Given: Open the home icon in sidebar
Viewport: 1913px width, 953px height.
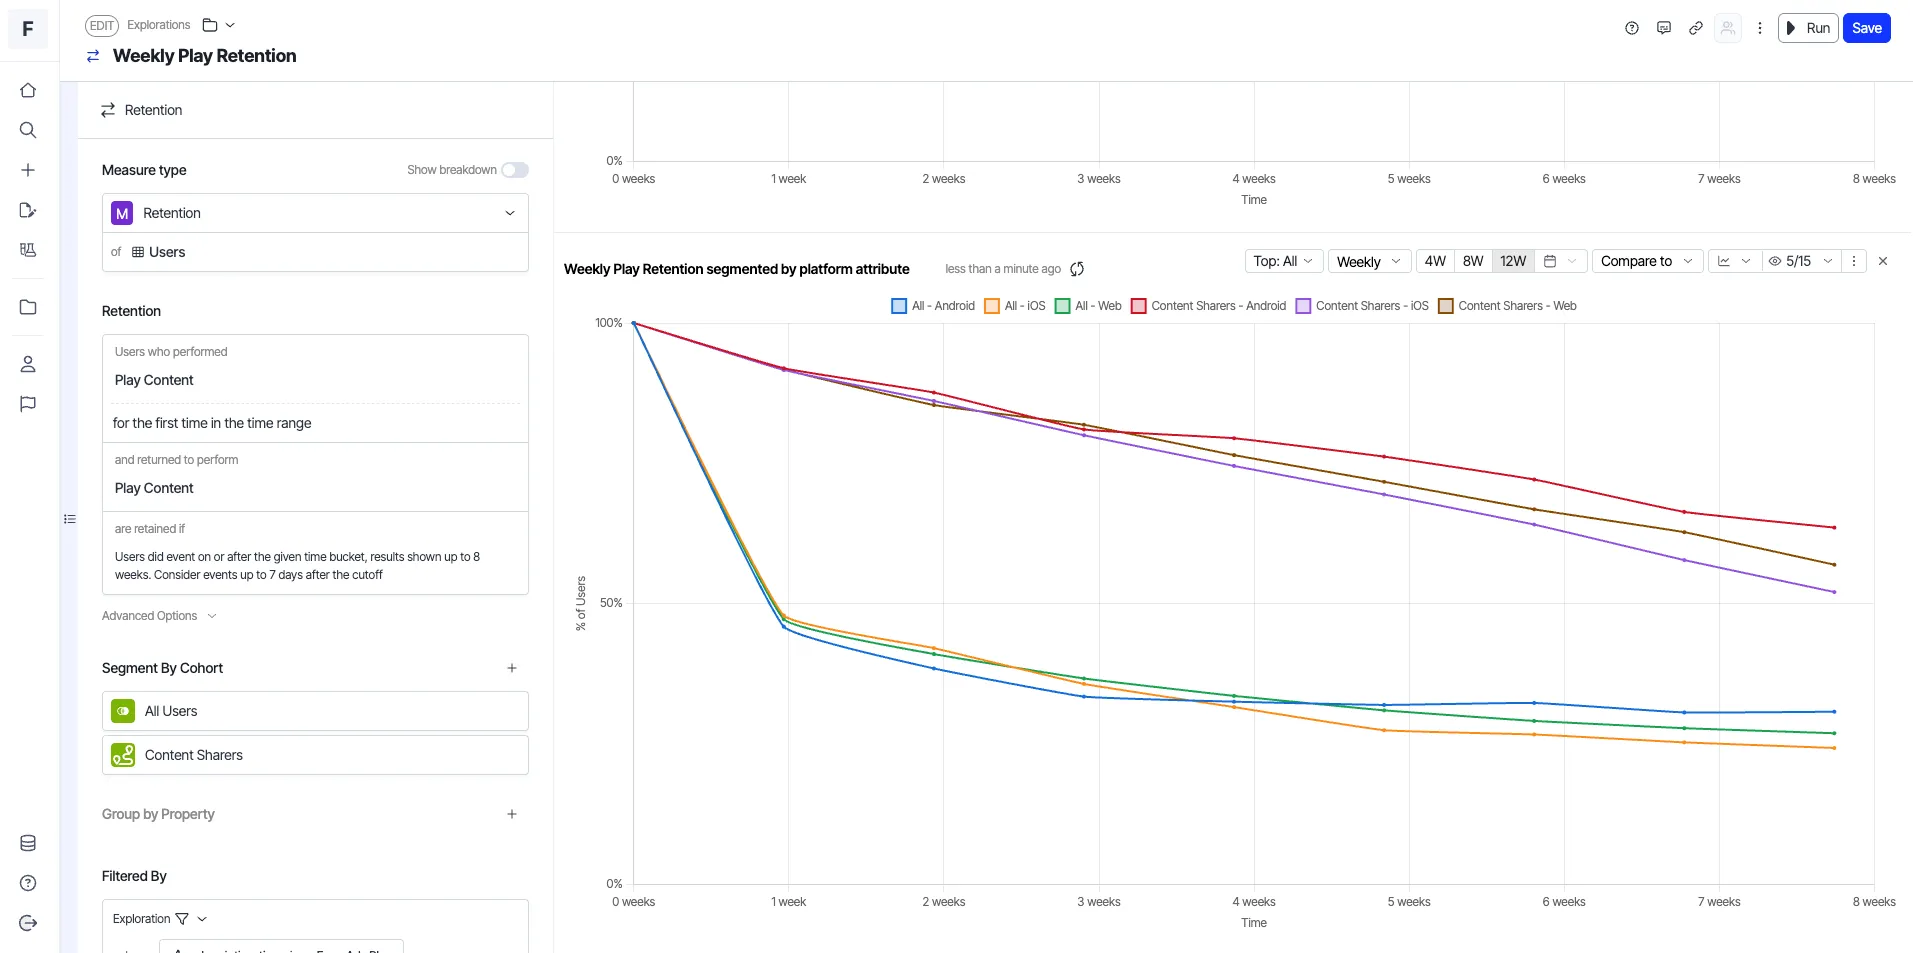Looking at the screenshot, I should pyautogui.click(x=28, y=90).
